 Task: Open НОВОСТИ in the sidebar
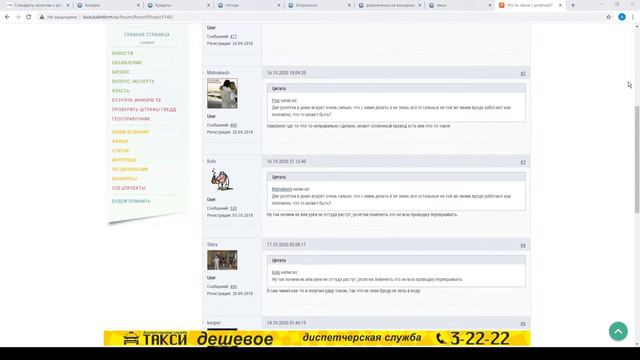[122, 53]
